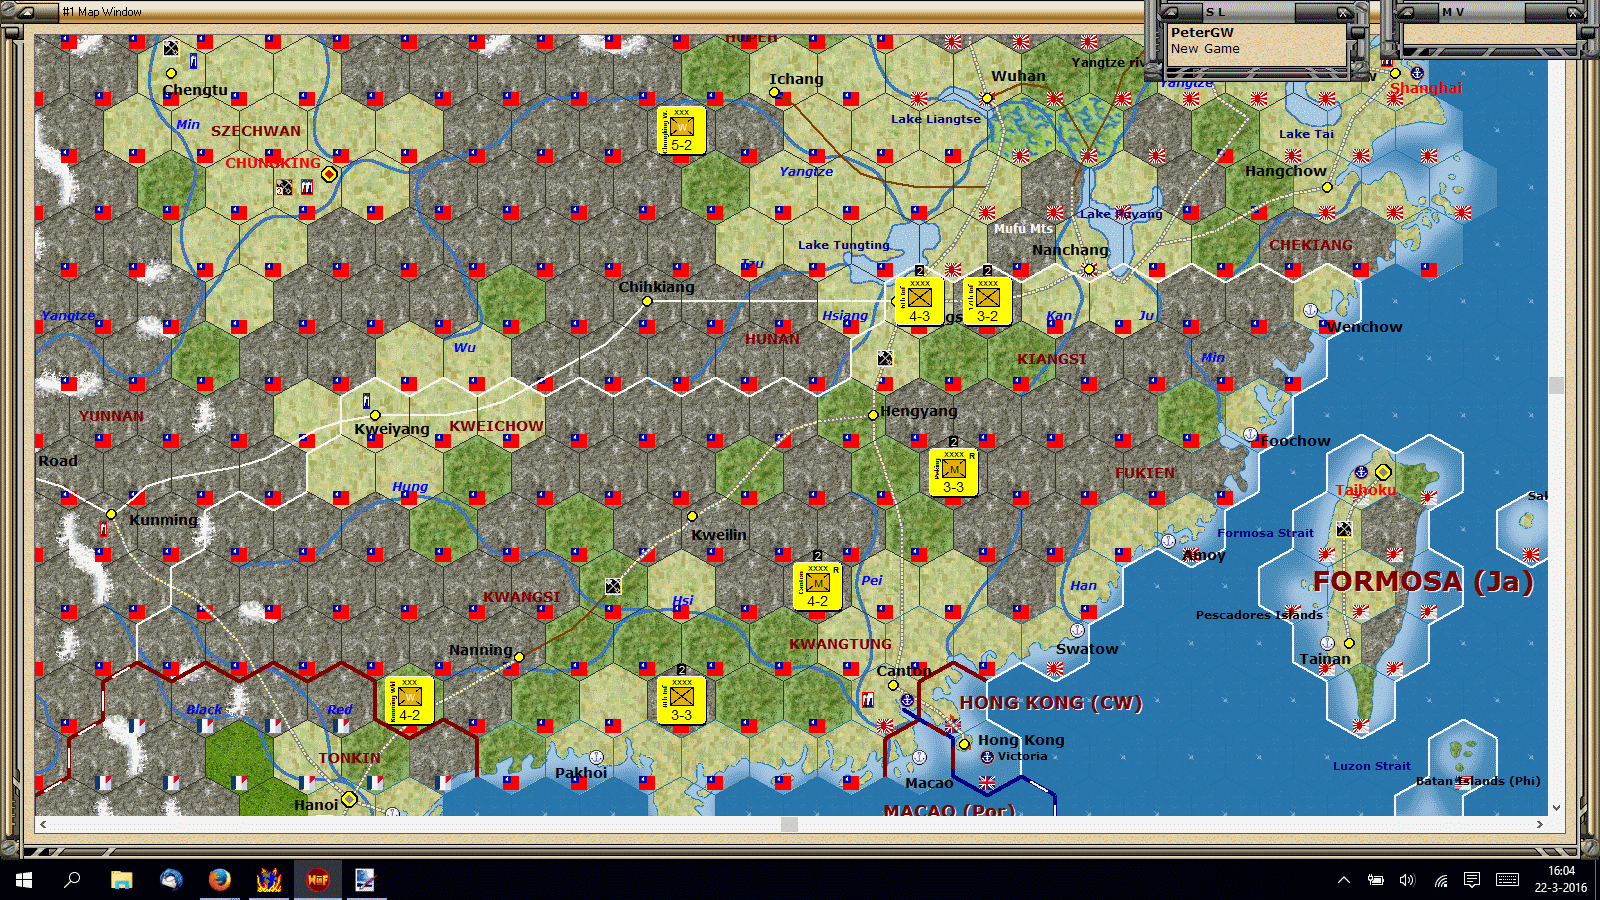Select the 4-3 army unit in Hunan
The height and width of the screenshot is (900, 1600).
(919, 301)
